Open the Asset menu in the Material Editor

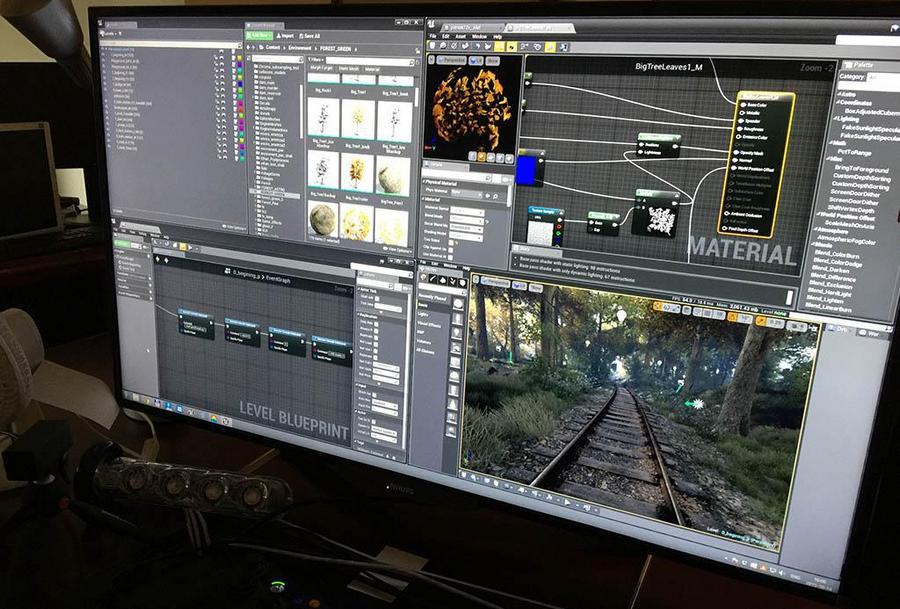[x=460, y=36]
